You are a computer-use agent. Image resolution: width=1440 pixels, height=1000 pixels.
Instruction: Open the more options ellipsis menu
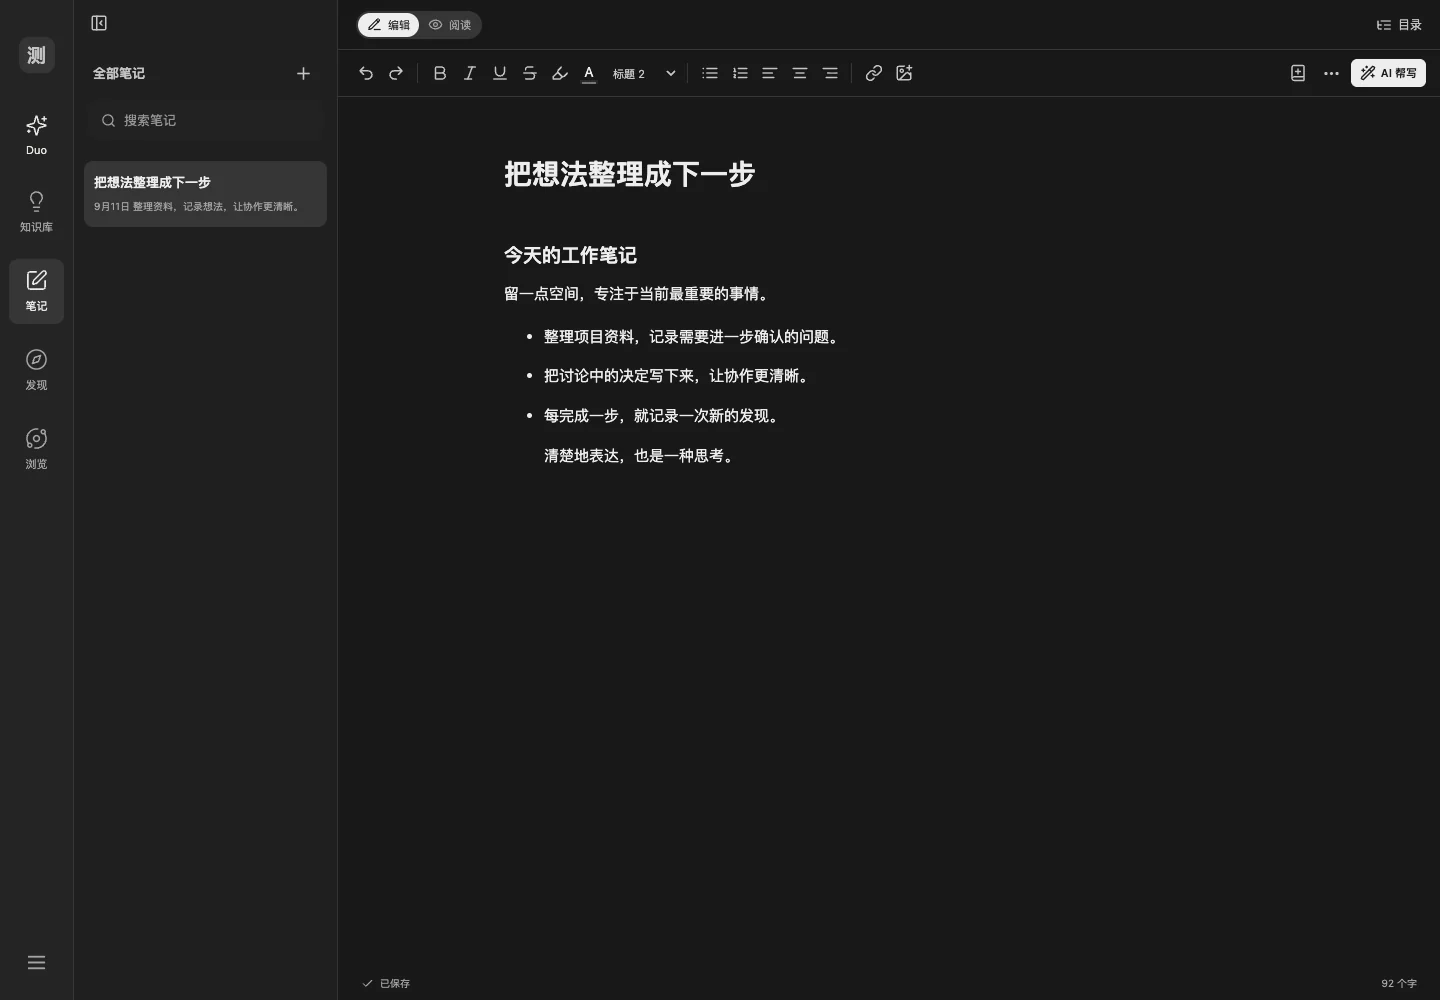tap(1331, 73)
